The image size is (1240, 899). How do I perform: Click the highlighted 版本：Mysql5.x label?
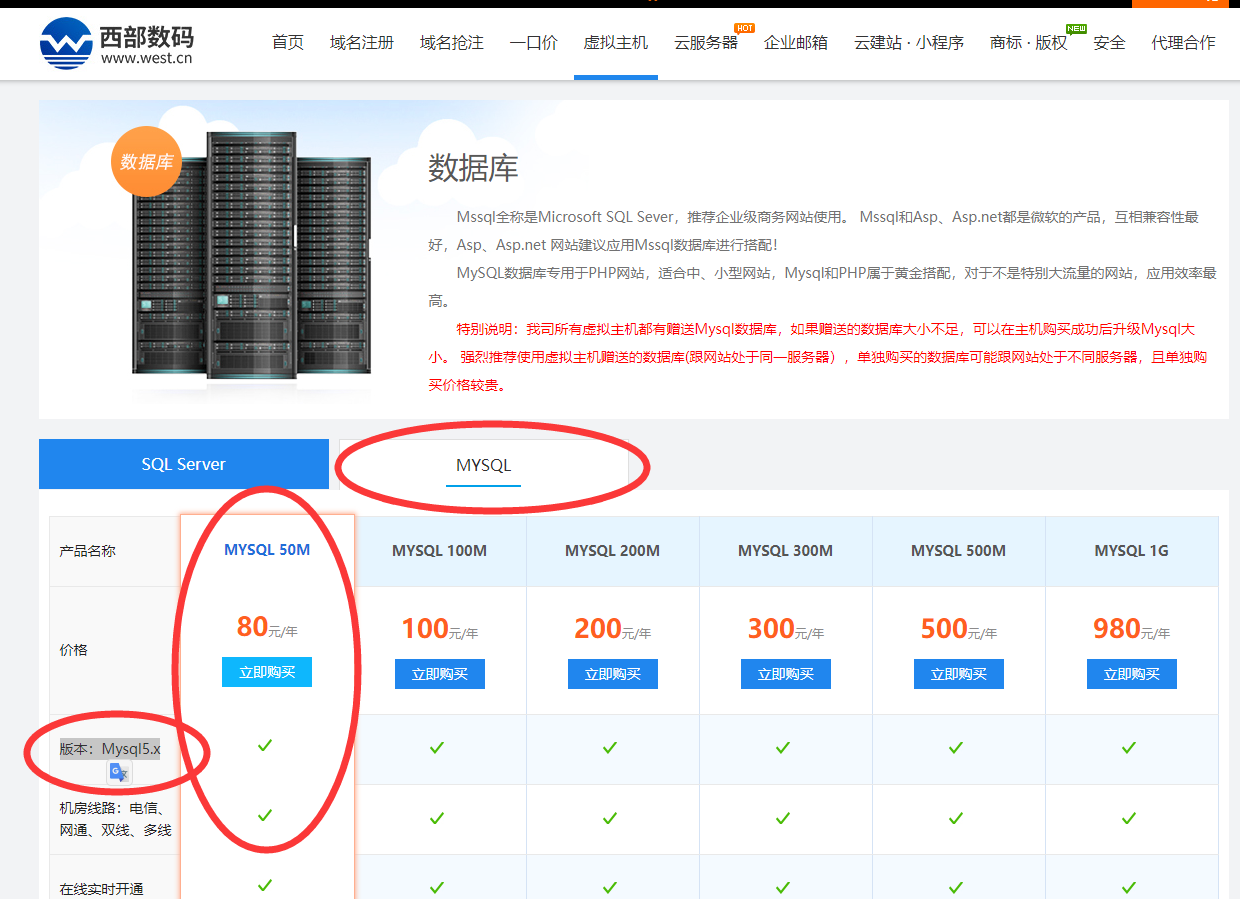(110, 749)
